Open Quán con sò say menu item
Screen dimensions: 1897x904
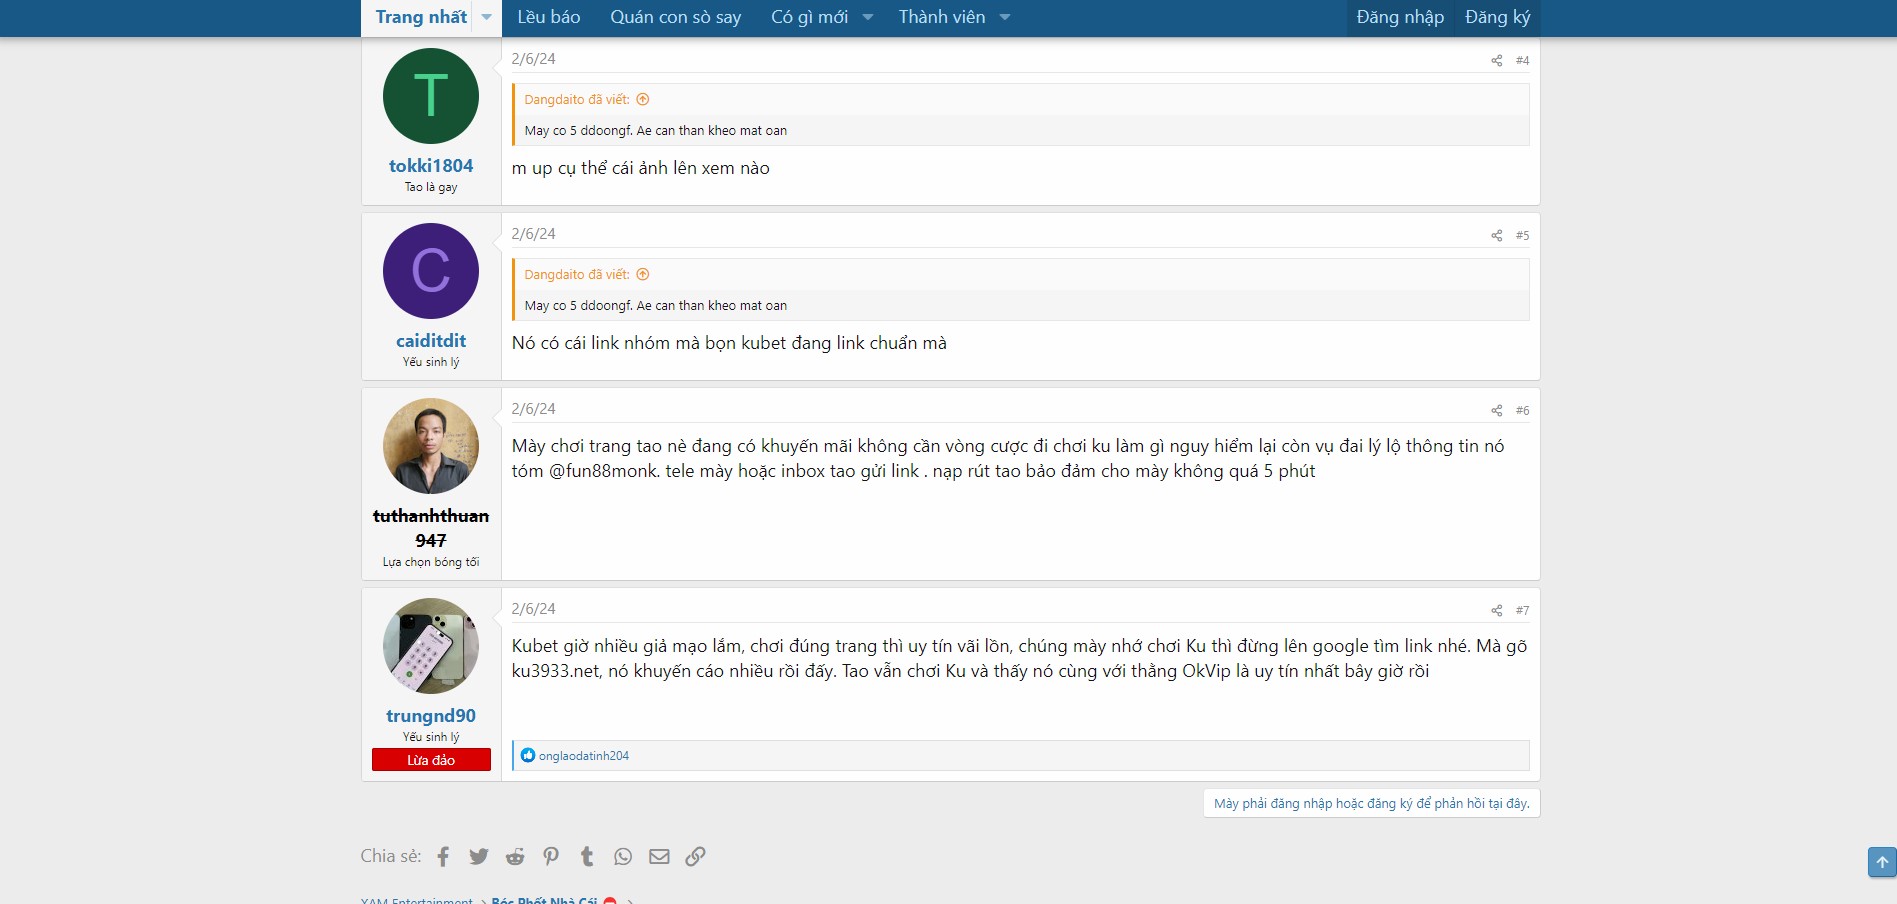(x=676, y=17)
